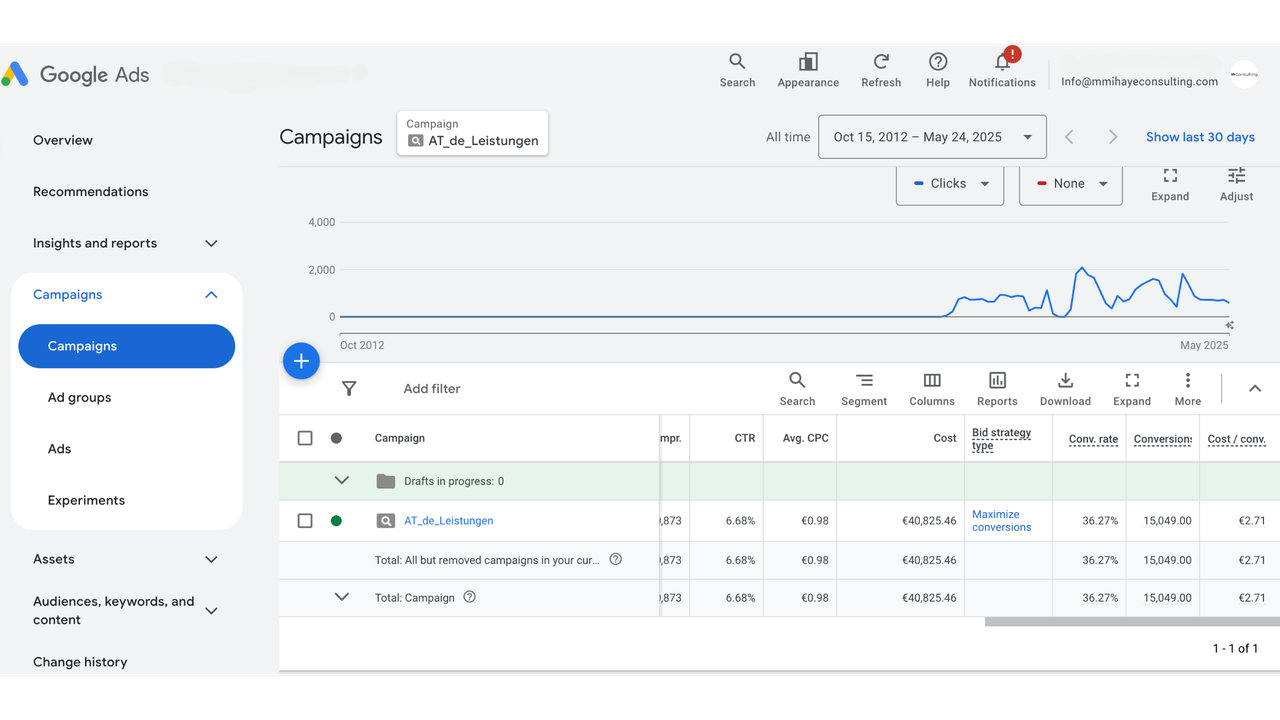Sort by Campaign column header
1280x720 pixels.
click(400, 438)
